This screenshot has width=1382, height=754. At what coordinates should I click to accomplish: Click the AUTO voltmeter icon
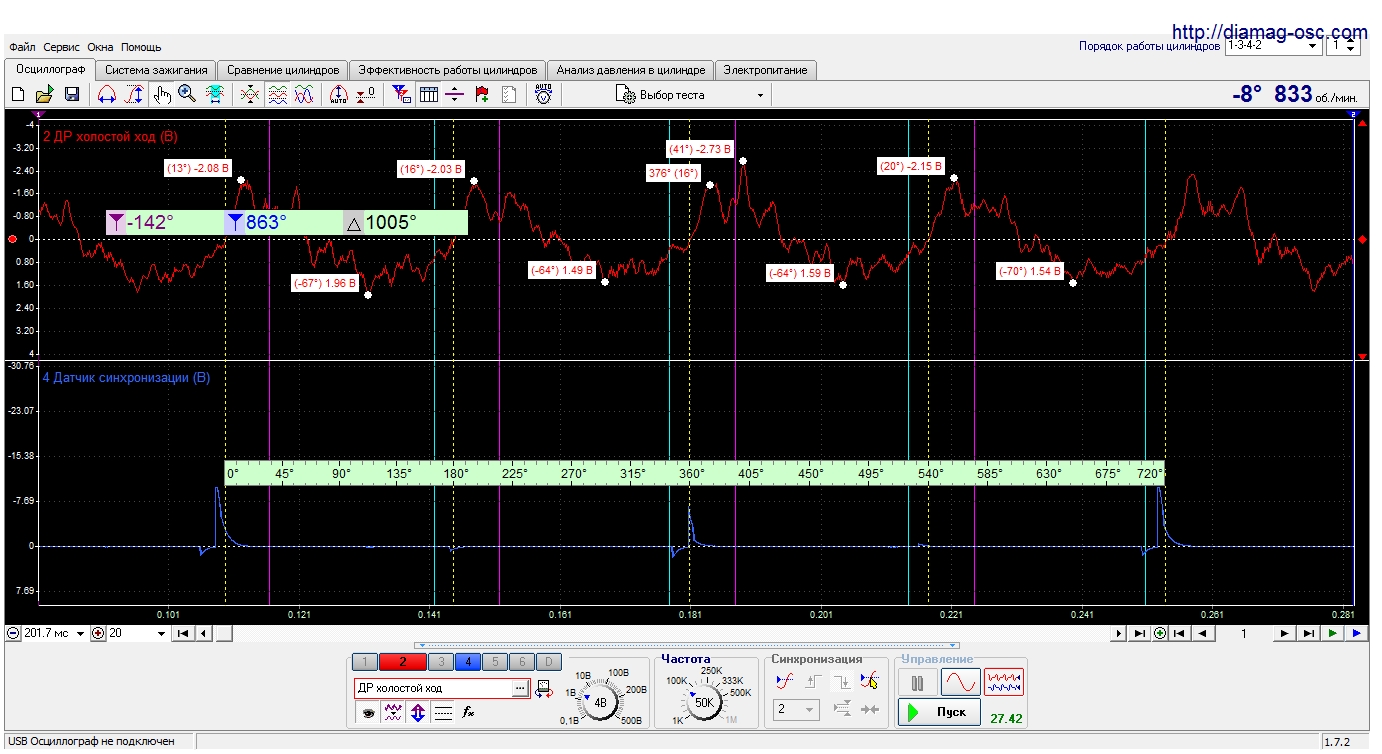(543, 94)
